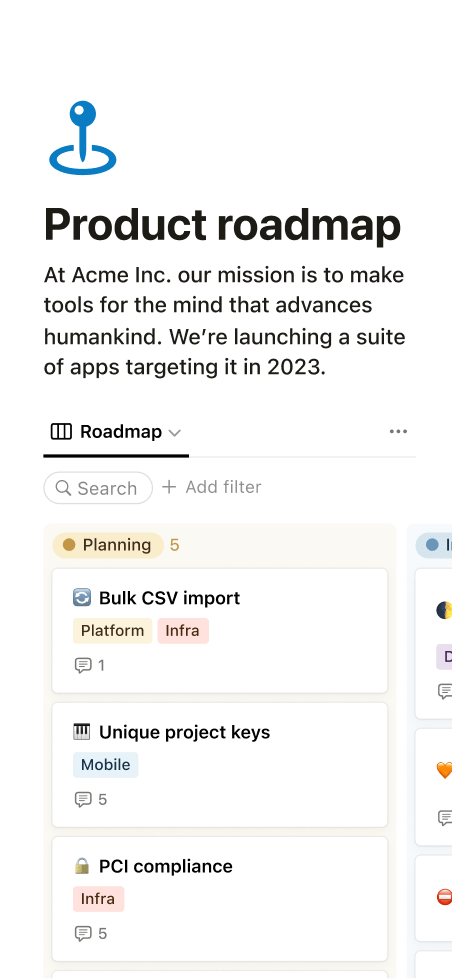The width and height of the screenshot is (453, 979).
Task: Expand the Roadmap view dropdown chevron
Action: click(175, 433)
